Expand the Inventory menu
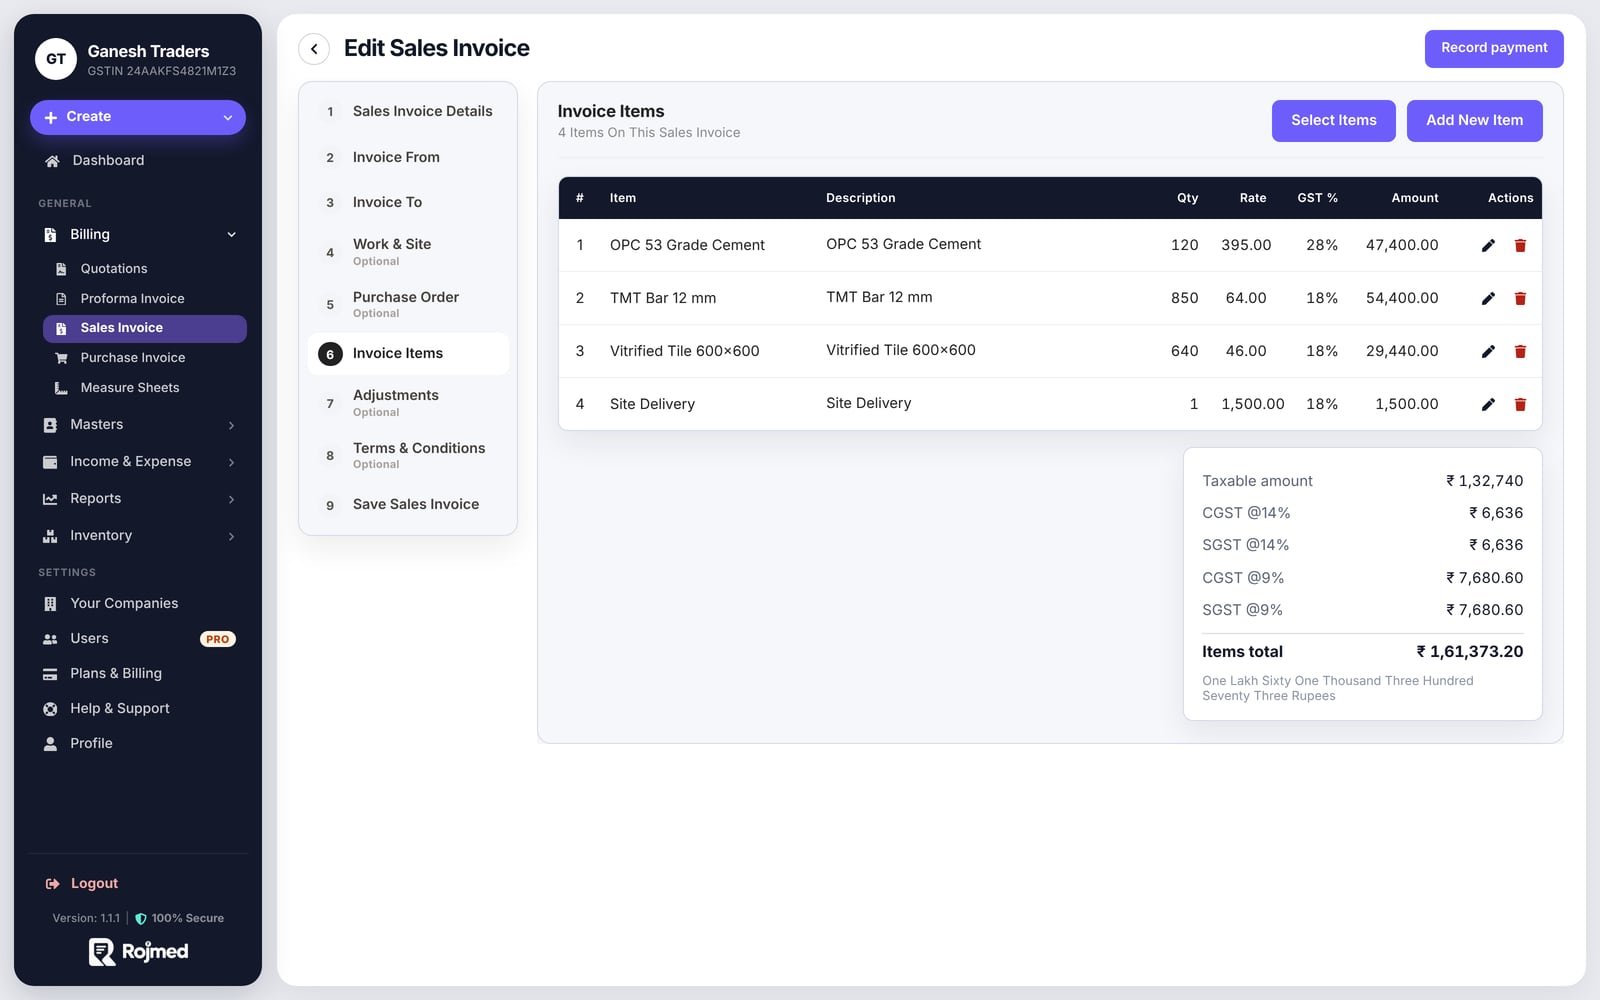 pyautogui.click(x=138, y=536)
